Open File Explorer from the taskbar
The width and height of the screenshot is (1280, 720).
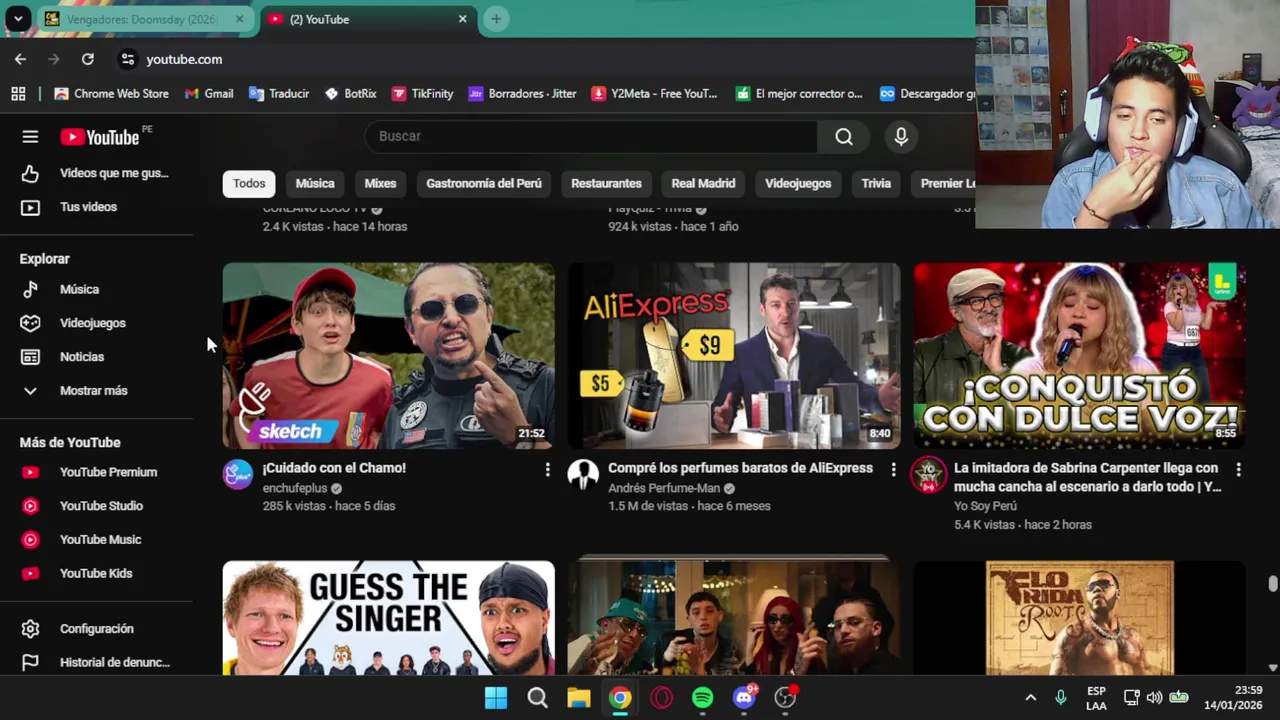578,698
